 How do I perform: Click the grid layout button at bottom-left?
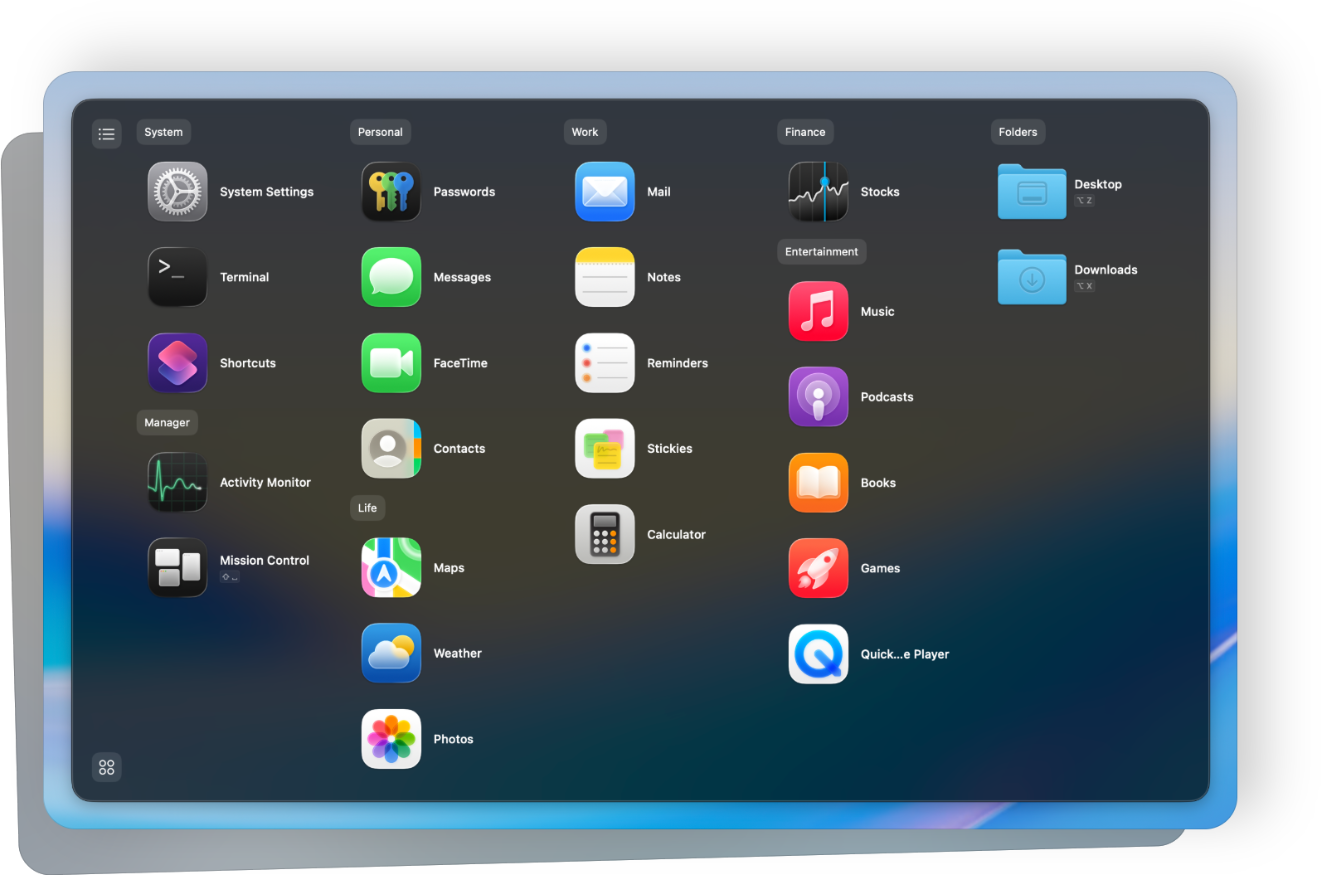click(x=107, y=767)
